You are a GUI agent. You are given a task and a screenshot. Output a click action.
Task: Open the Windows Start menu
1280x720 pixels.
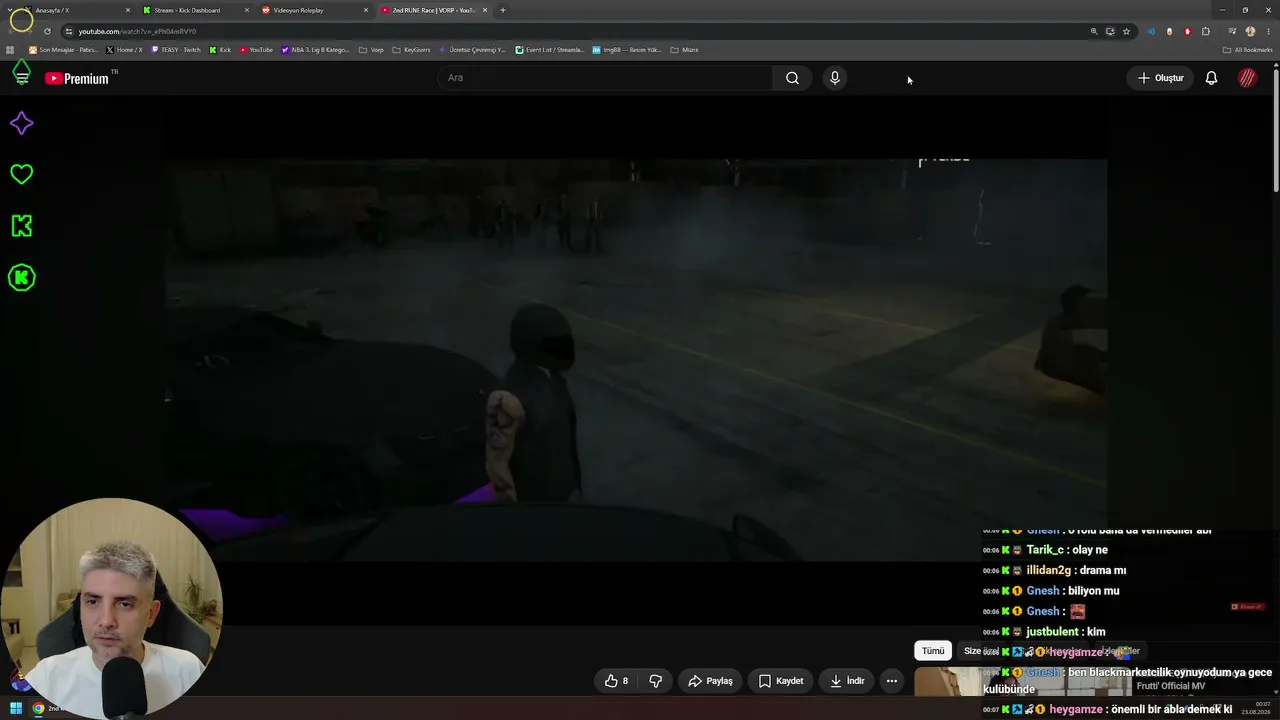(15, 709)
